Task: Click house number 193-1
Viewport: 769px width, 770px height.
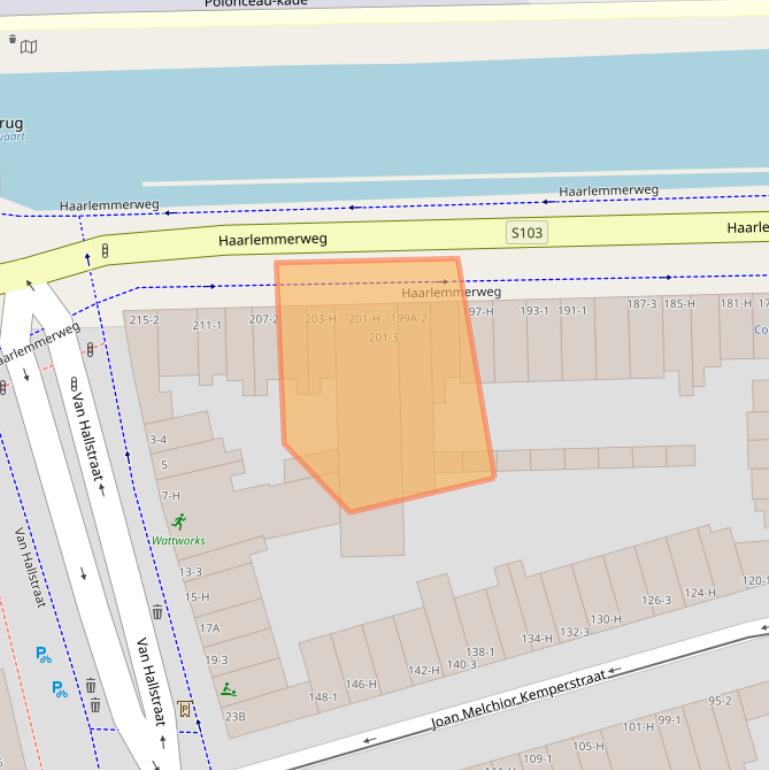Action: click(534, 311)
